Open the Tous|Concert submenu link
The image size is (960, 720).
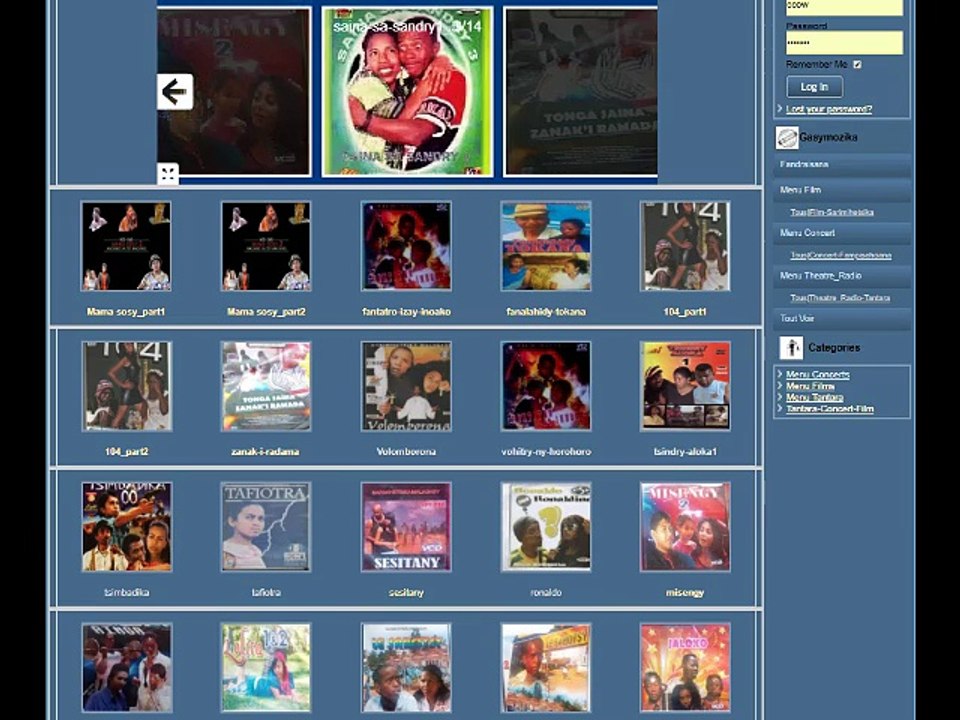840,255
